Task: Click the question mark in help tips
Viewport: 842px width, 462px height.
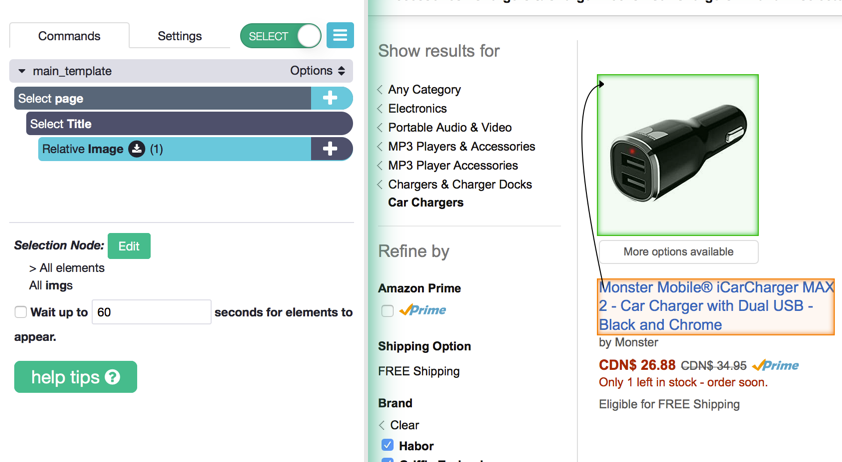Action: [112, 377]
